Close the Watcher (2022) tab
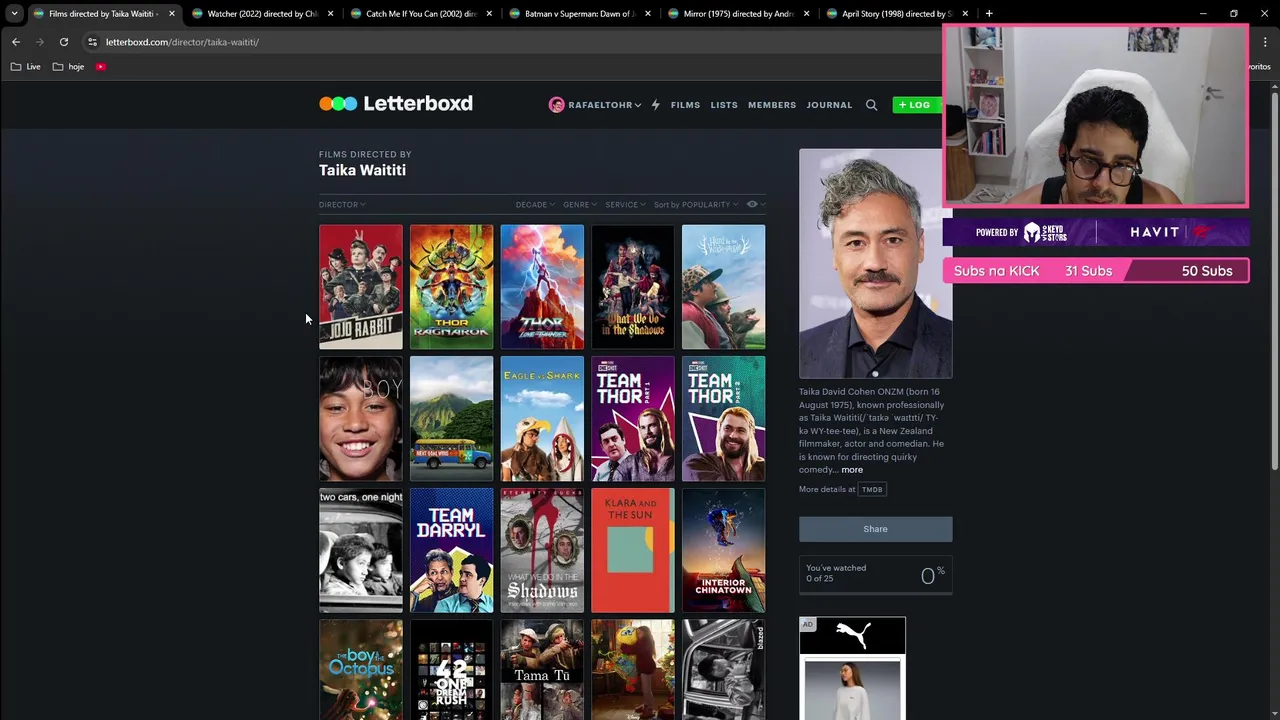The image size is (1280, 720). tap(330, 14)
